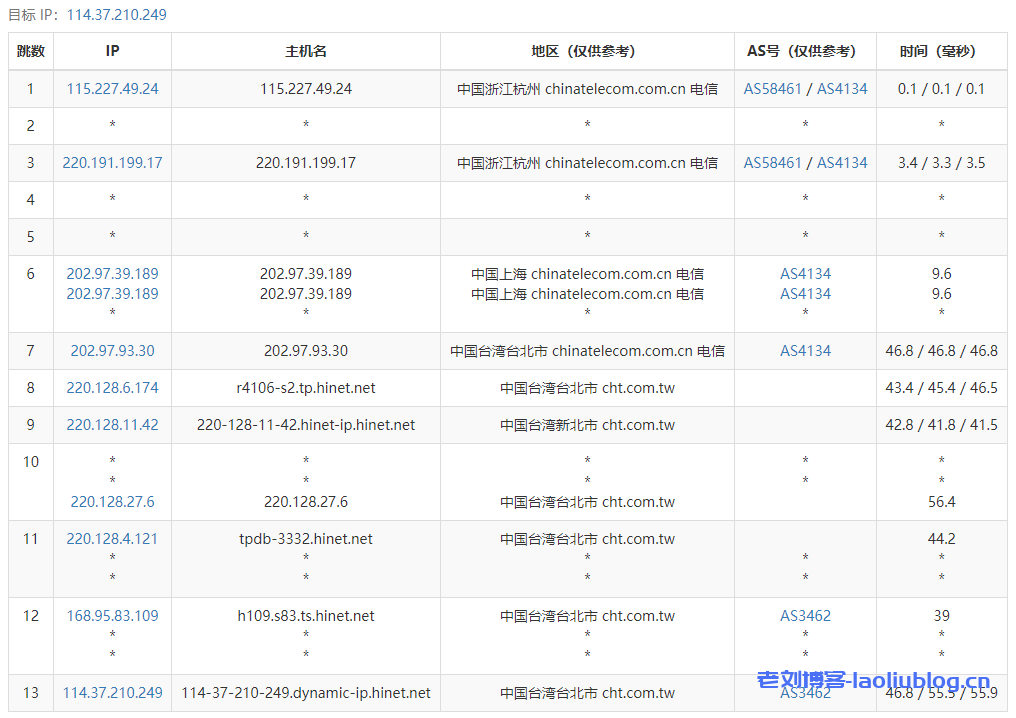Open the link for IP 220.191.199.17
The height and width of the screenshot is (718, 1016).
click(112, 162)
